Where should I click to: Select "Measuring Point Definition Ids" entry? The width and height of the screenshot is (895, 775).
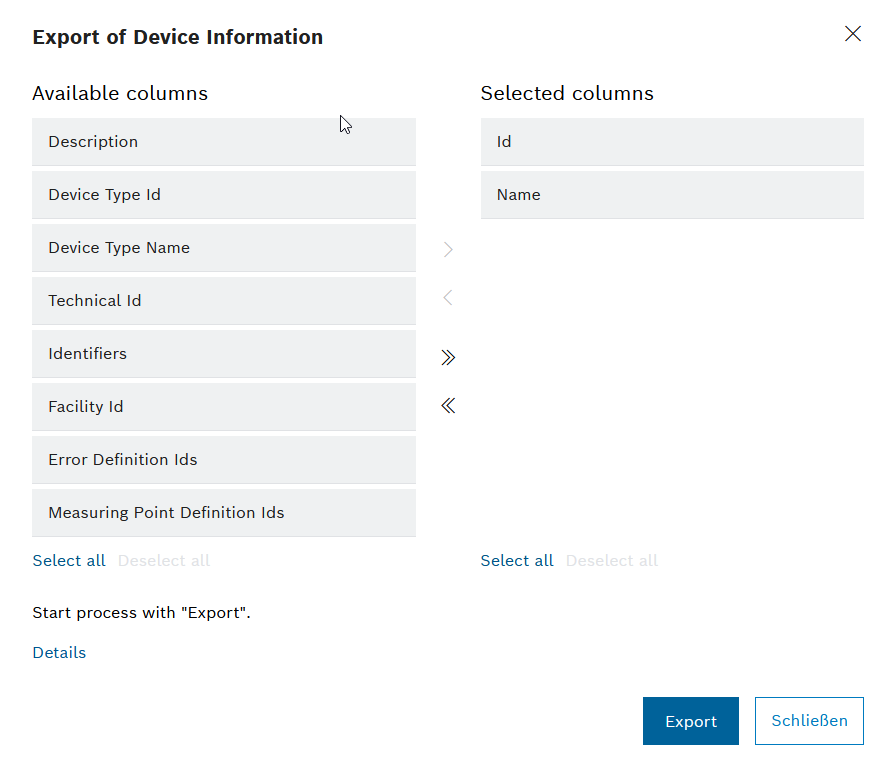tap(224, 512)
